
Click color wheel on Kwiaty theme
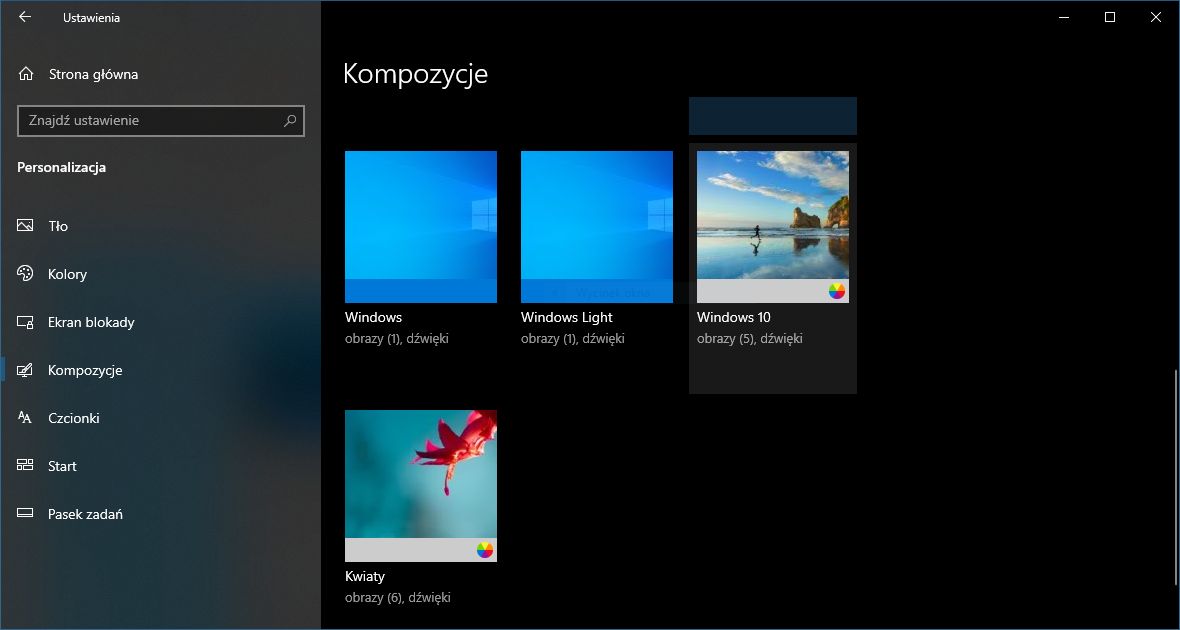(x=485, y=550)
